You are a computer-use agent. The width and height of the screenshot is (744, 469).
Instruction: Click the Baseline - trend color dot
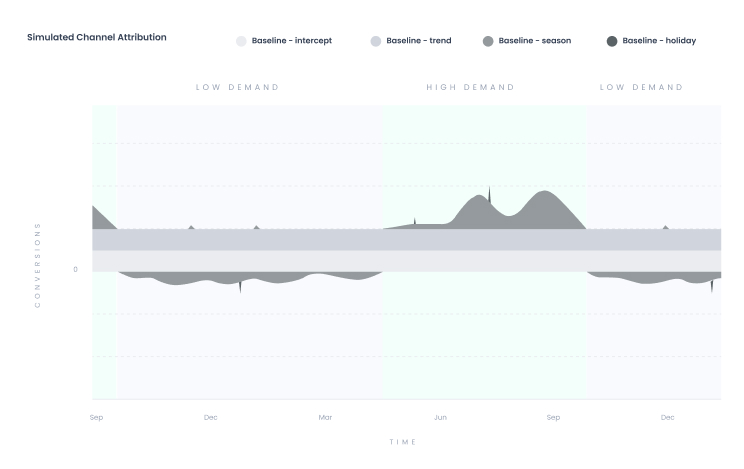pyautogui.click(x=376, y=41)
